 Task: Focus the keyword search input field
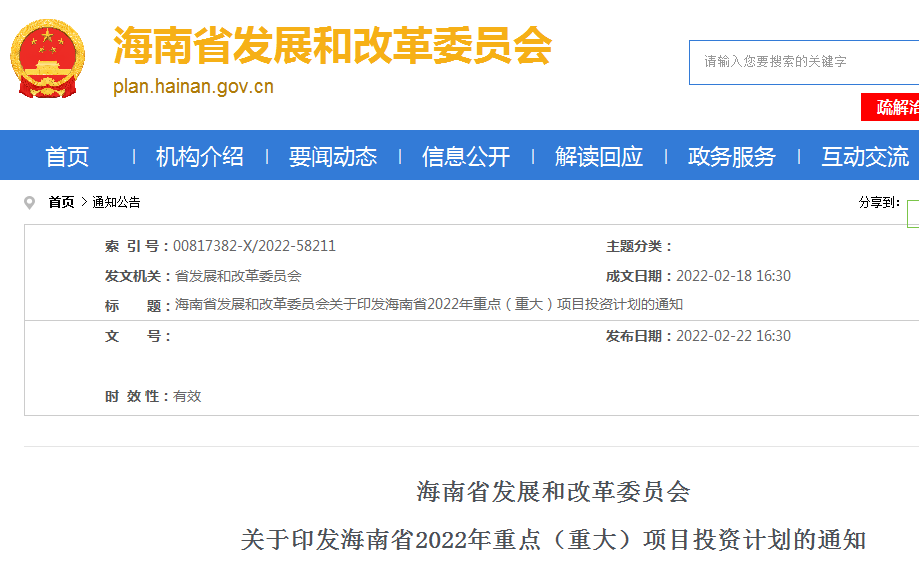804,62
